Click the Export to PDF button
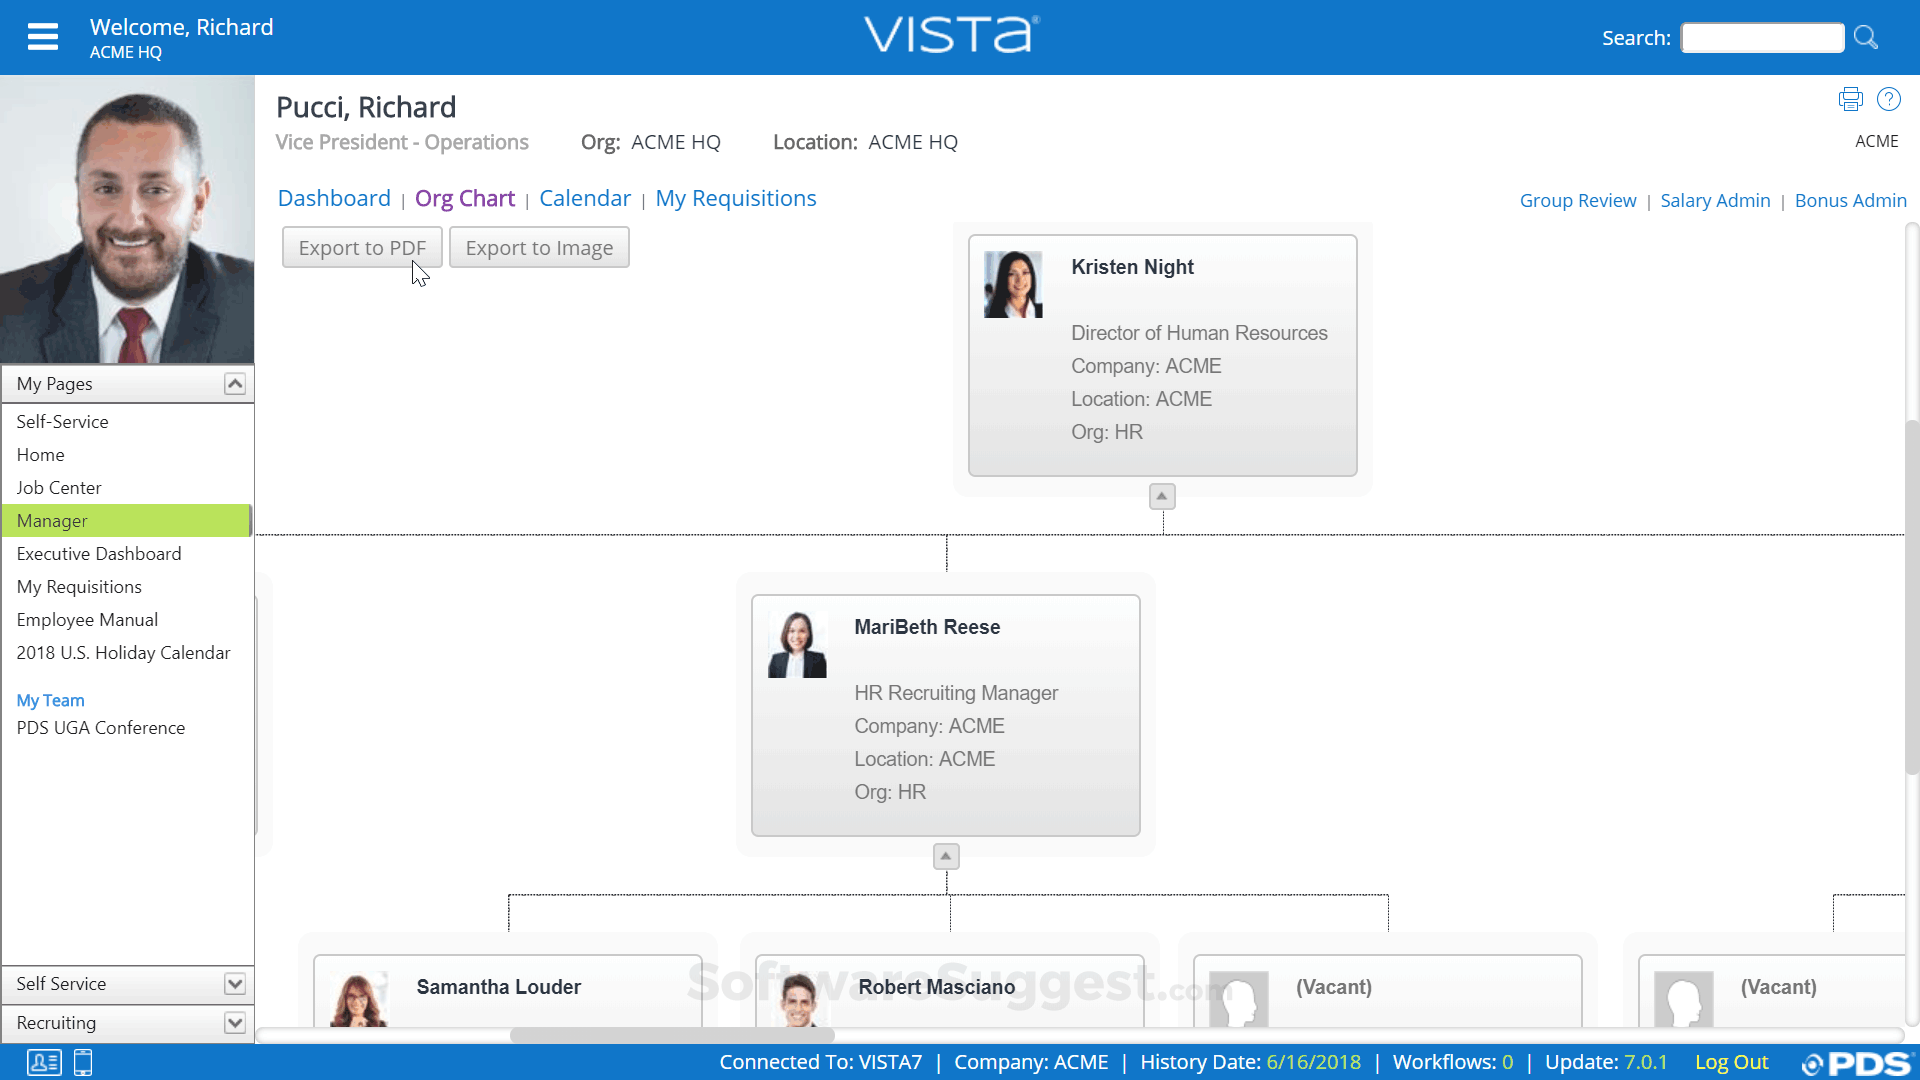This screenshot has width=1920, height=1080. pos(361,247)
